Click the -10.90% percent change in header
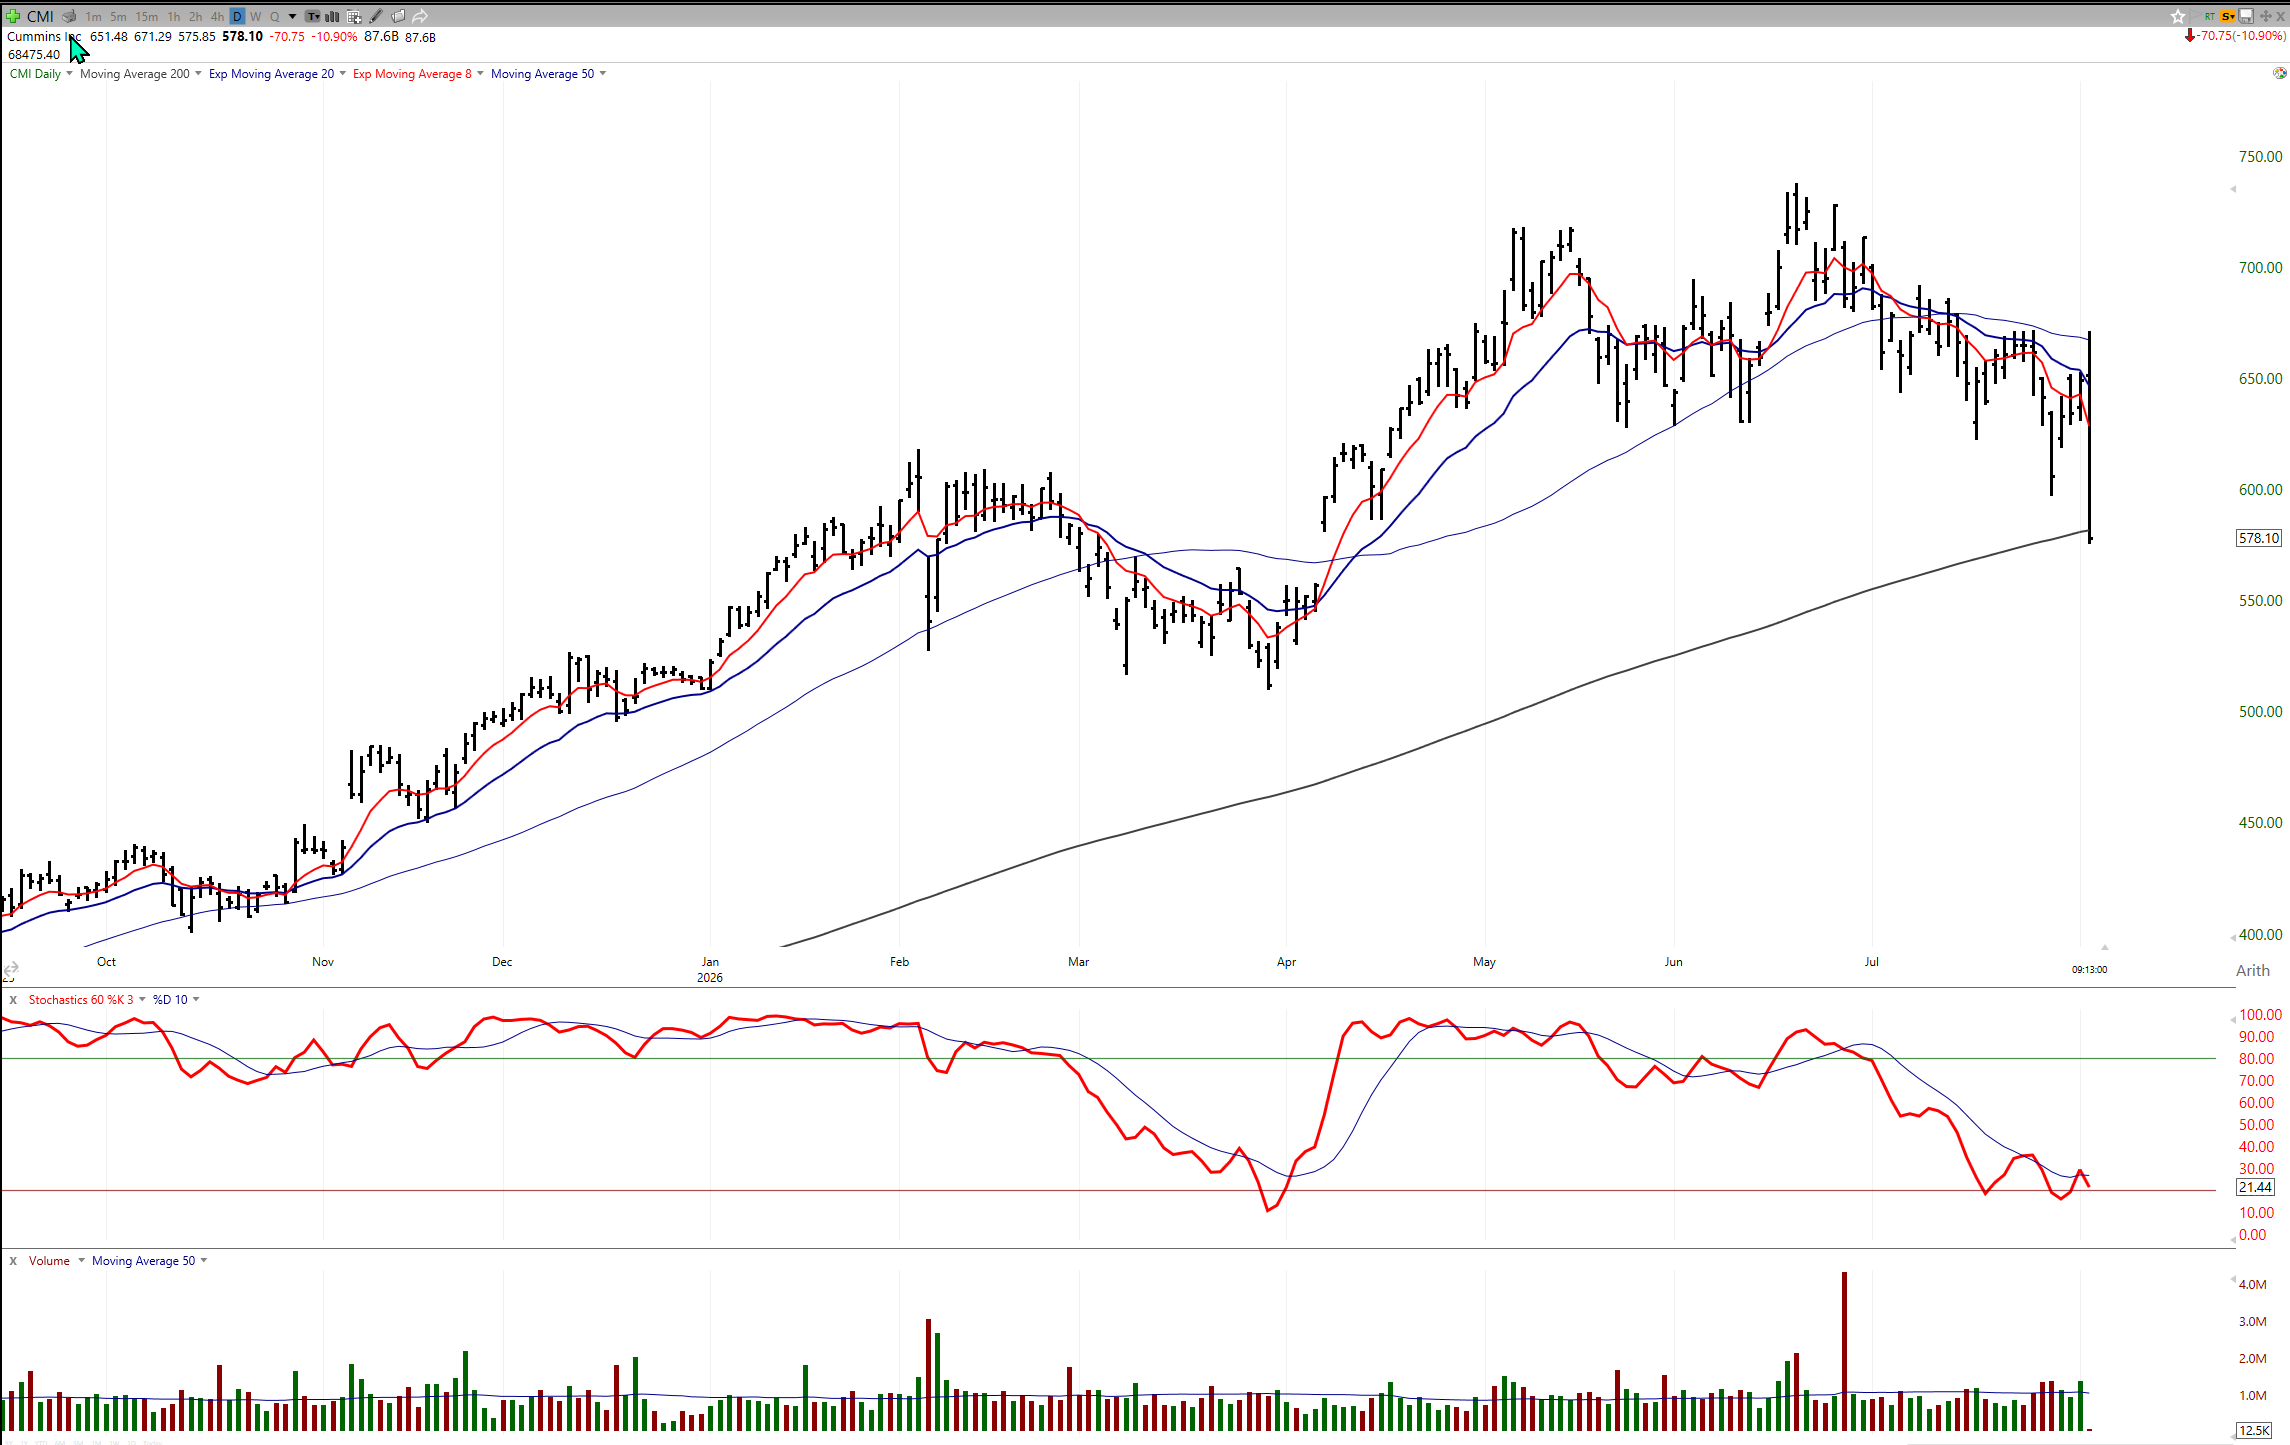The height and width of the screenshot is (1445, 2290). point(334,36)
